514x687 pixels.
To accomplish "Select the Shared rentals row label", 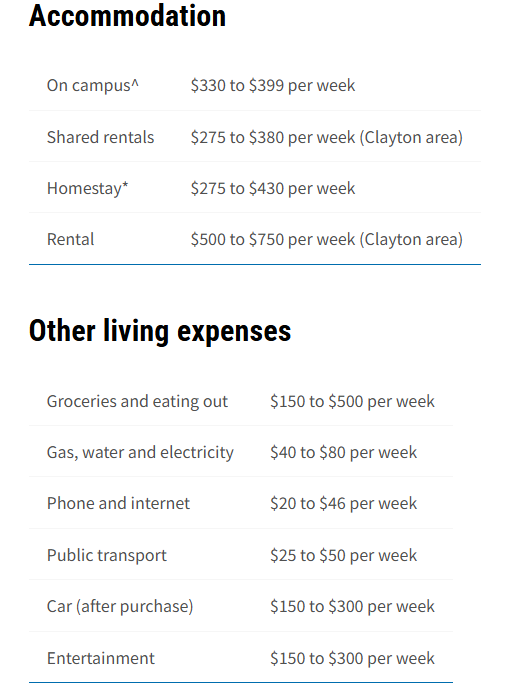I will click(x=100, y=137).
